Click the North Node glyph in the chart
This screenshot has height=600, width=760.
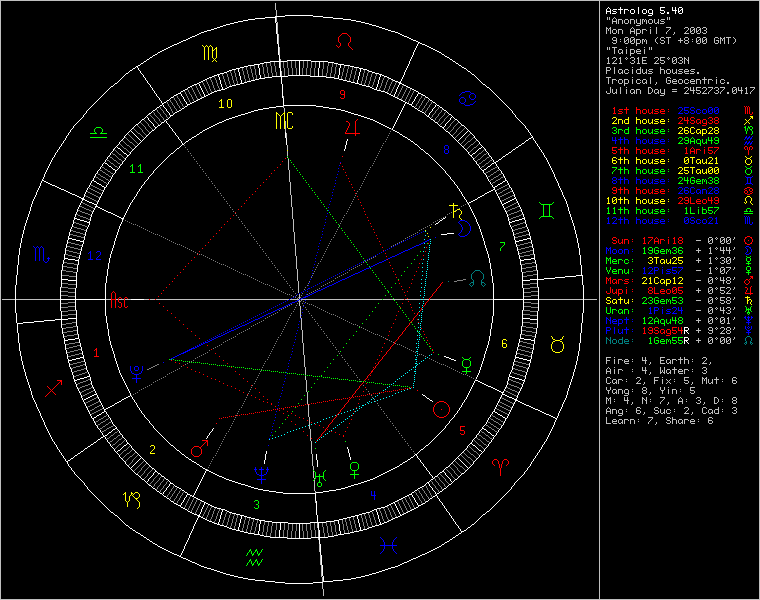pos(477,279)
